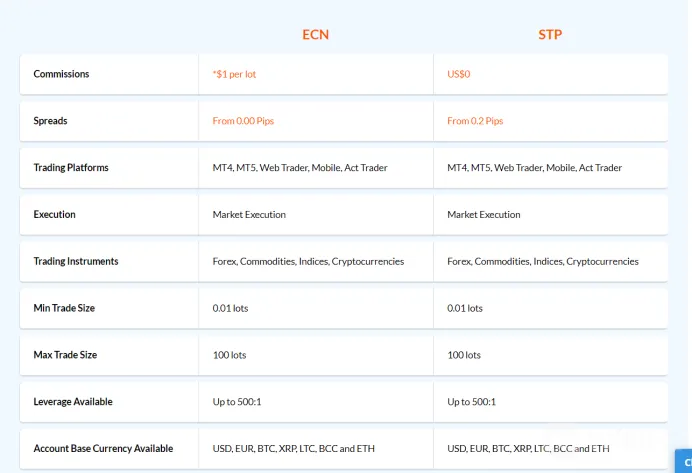Viewport: 692px width, 473px height.
Task: Open the blue chat widget button
Action: click(684, 461)
